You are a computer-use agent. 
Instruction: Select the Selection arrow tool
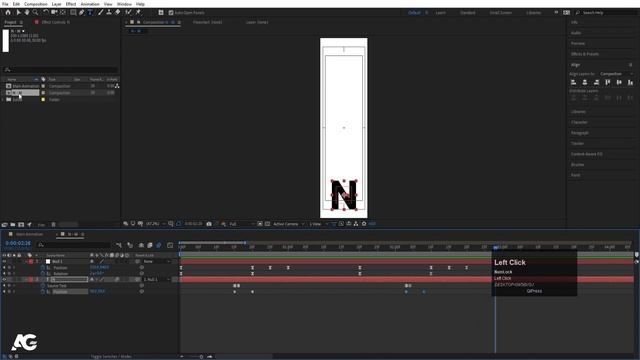click(x=18, y=13)
